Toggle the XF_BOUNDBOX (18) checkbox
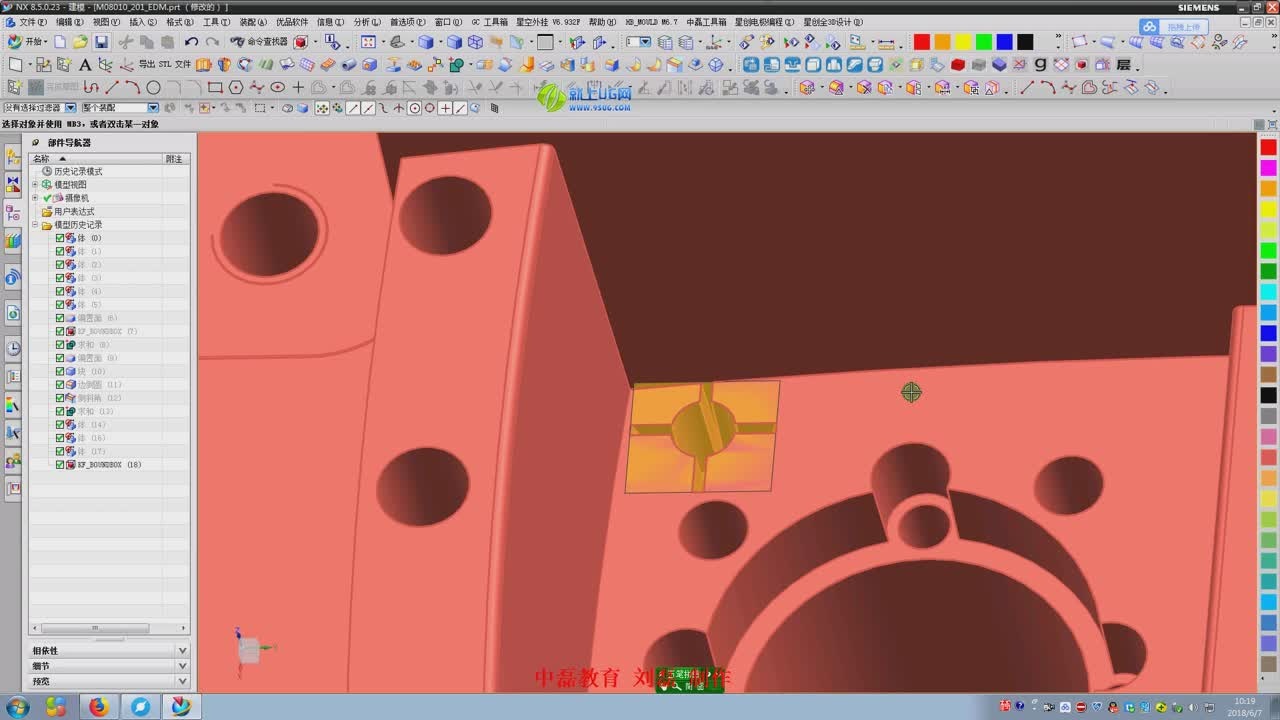This screenshot has width=1280, height=720. [60, 465]
